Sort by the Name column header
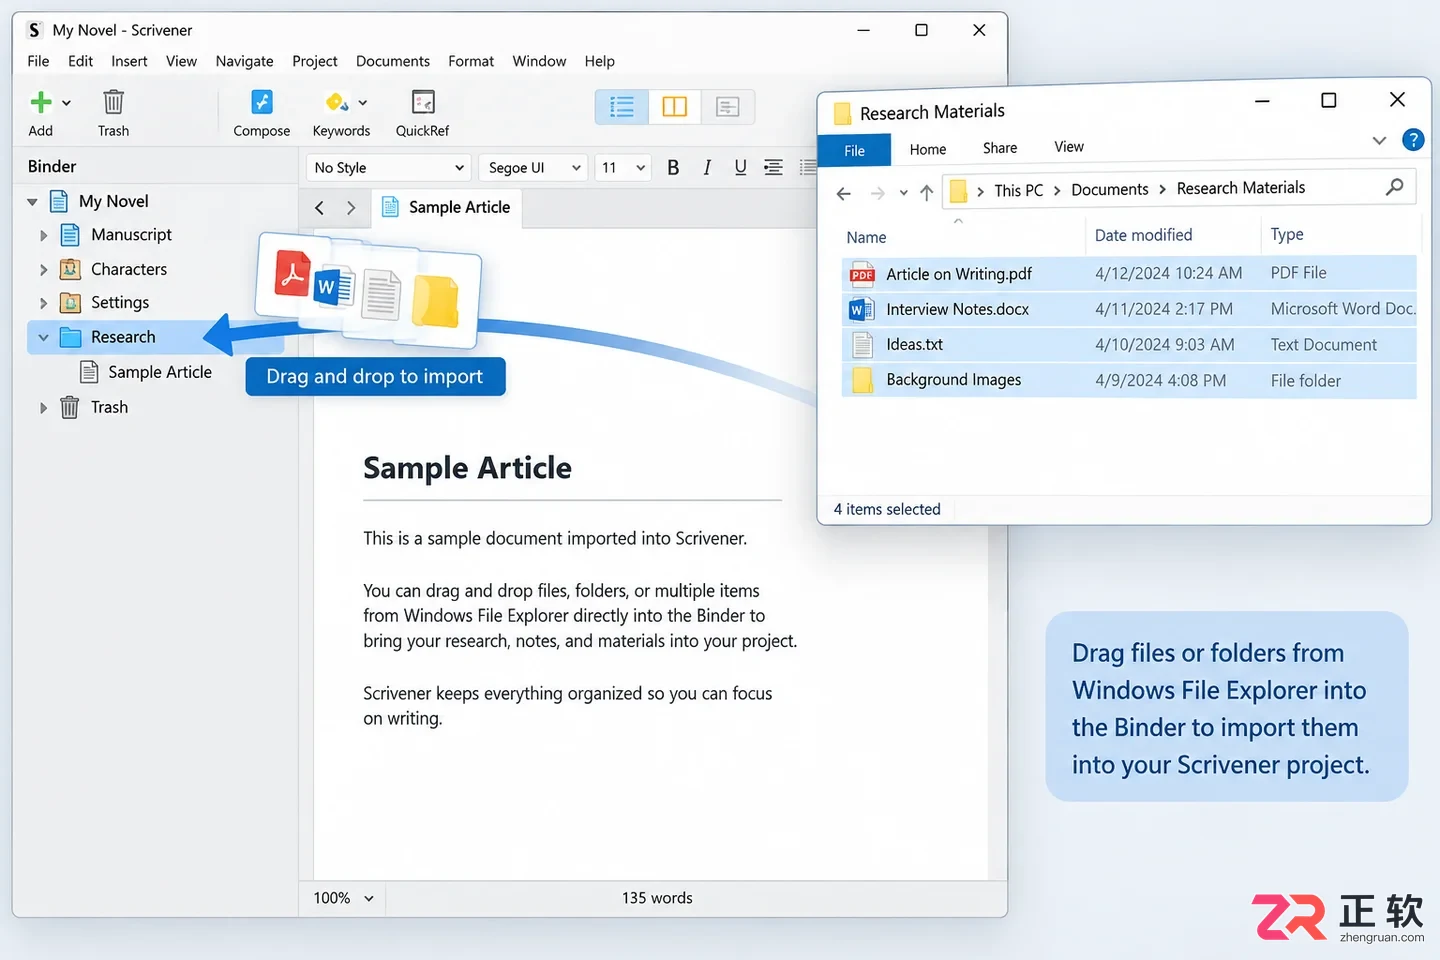The image size is (1440, 960). (866, 237)
